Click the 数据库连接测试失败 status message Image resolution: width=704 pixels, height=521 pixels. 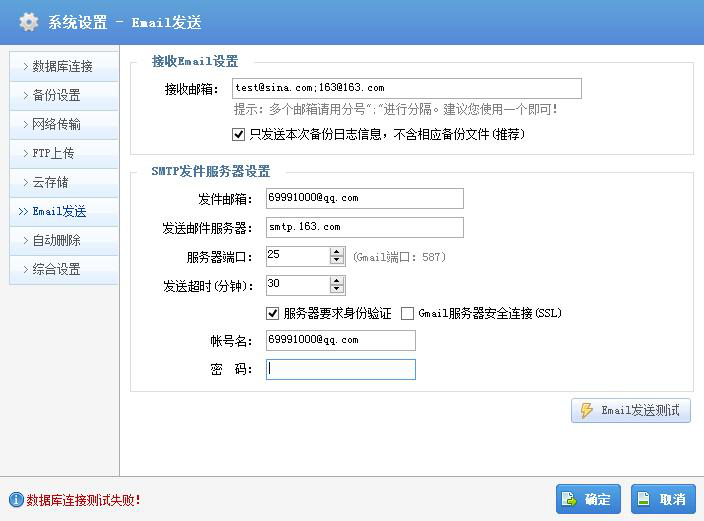tap(83, 500)
